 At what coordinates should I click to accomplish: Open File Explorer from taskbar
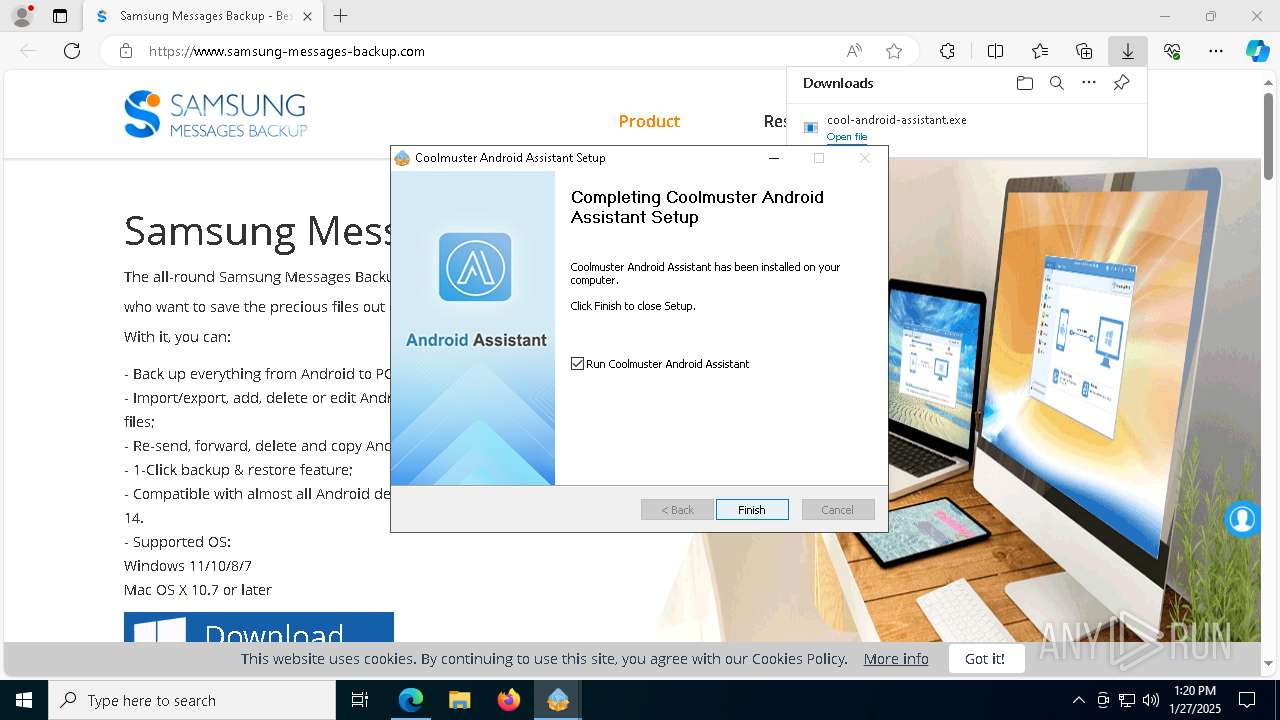click(x=459, y=700)
